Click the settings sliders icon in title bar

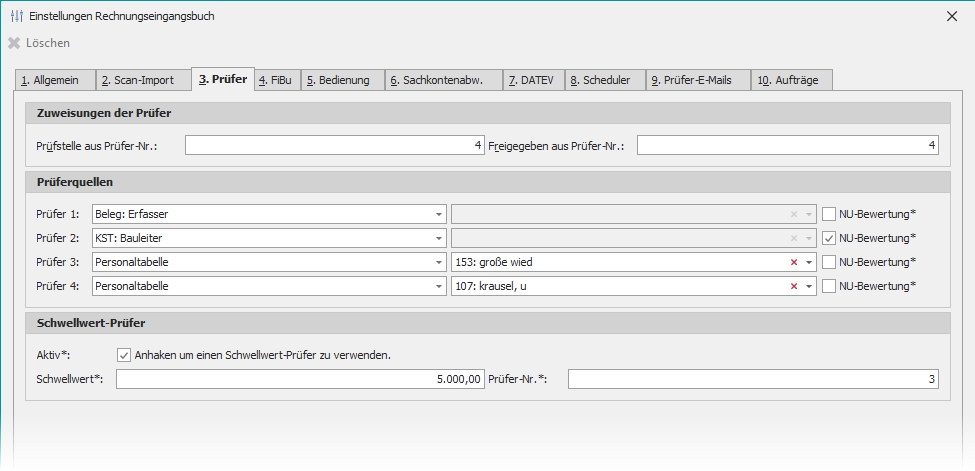tap(15, 16)
